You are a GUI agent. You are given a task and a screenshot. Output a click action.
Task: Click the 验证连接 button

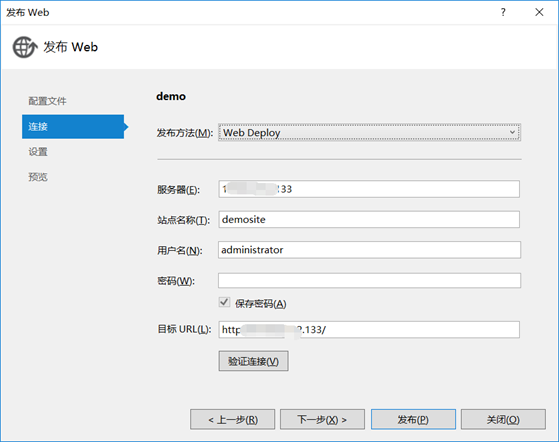click(x=253, y=361)
